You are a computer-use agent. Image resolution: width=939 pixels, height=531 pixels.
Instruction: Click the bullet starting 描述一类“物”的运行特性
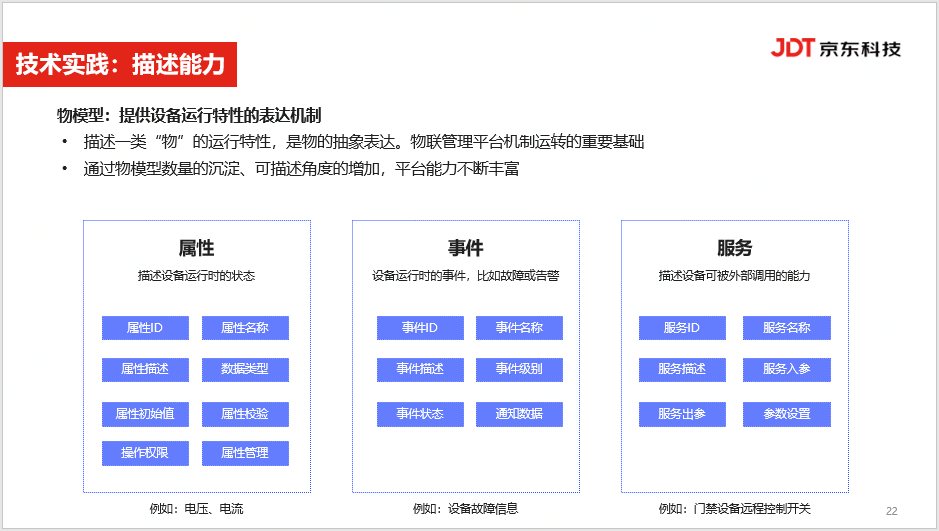point(364,142)
